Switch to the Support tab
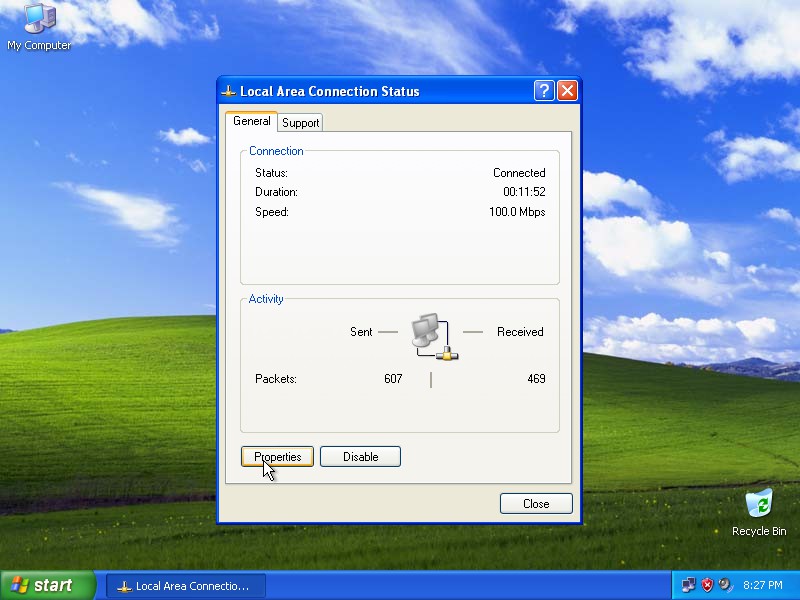 (x=301, y=123)
